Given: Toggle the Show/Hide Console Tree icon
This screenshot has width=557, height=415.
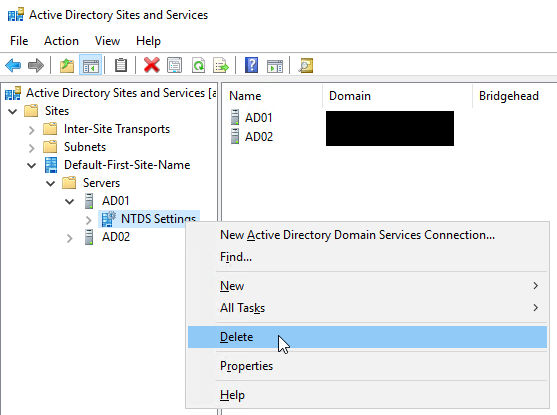Looking at the screenshot, I should [x=91, y=65].
